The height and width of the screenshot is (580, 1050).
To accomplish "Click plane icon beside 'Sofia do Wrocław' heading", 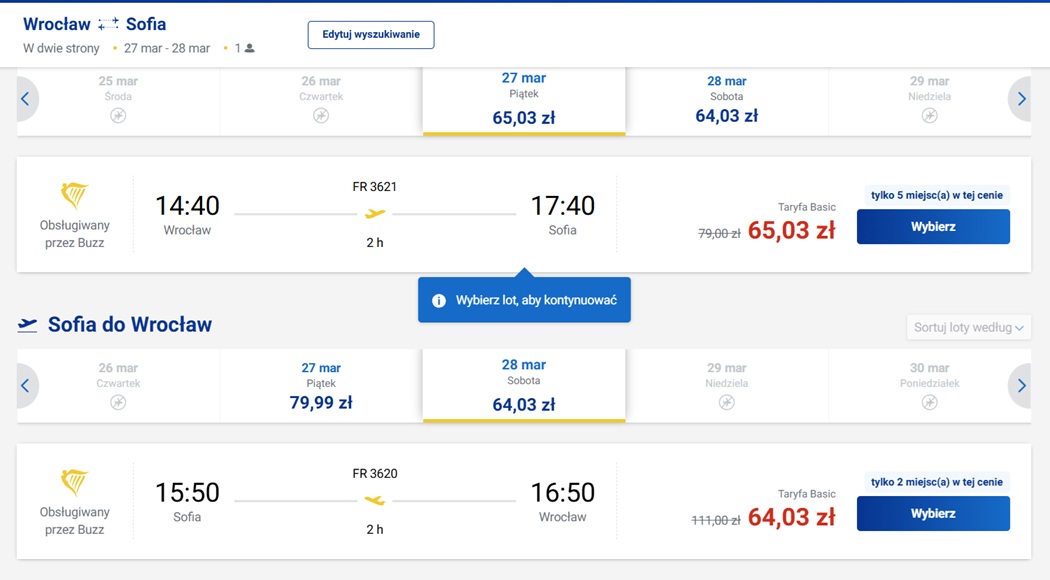I will tap(27, 325).
